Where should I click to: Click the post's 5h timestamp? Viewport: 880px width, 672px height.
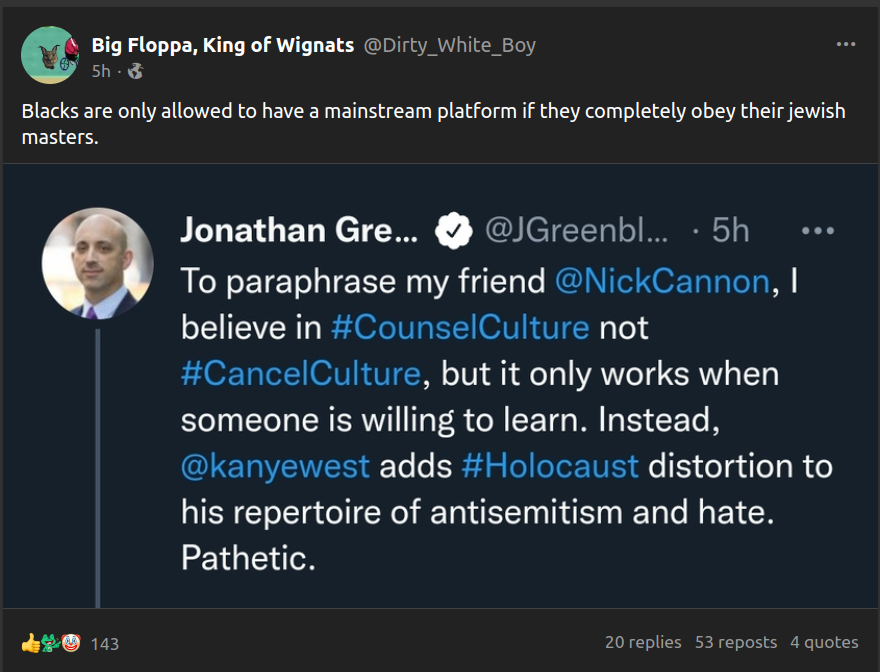pos(101,71)
